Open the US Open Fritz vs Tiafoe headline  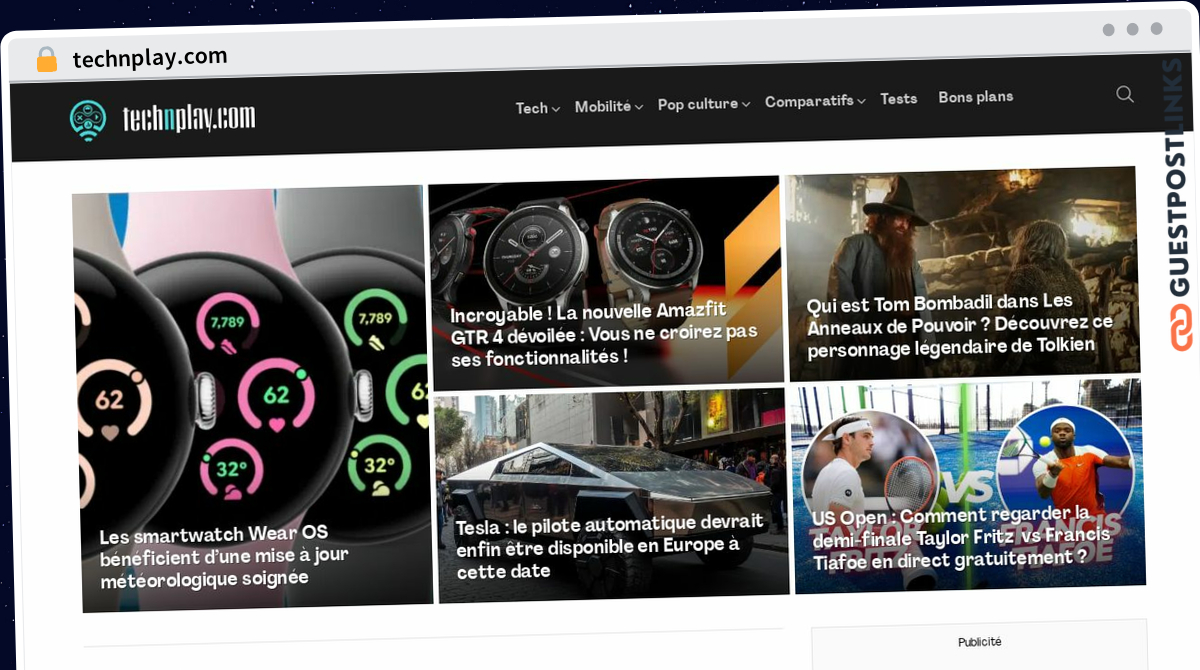tap(962, 537)
